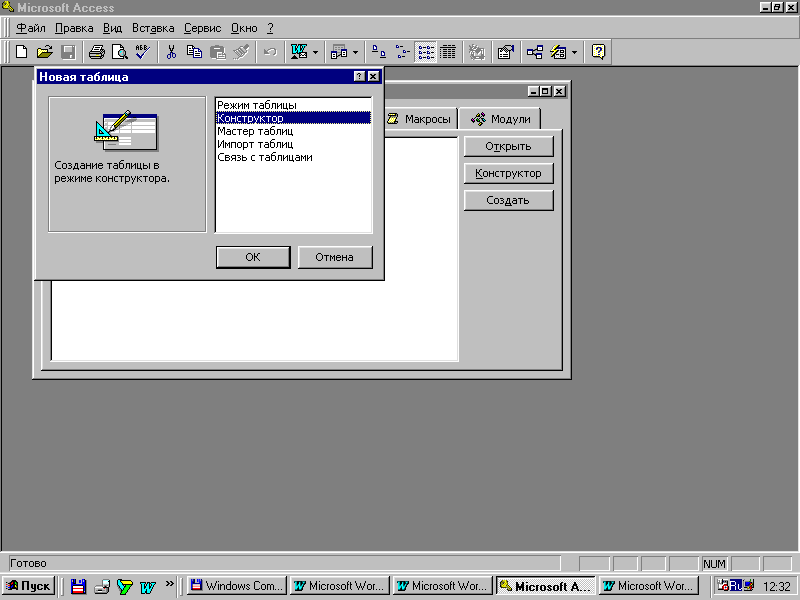Toggle the List view button
Viewport: 800px width, 600px height.
pyautogui.click(x=426, y=52)
